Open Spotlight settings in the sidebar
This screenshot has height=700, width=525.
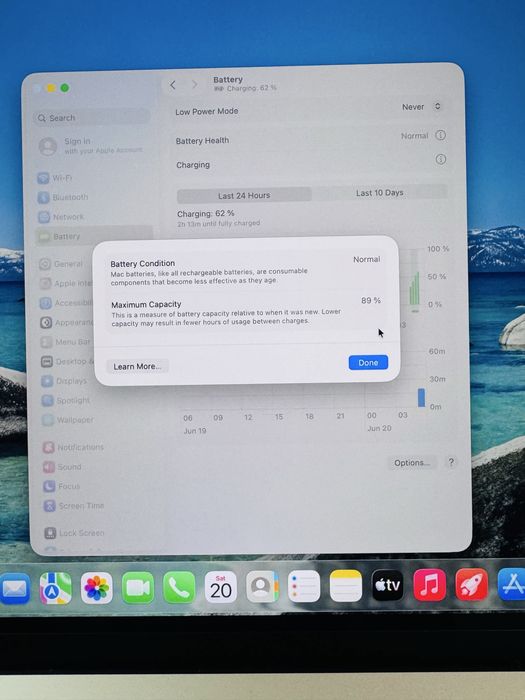point(66,400)
